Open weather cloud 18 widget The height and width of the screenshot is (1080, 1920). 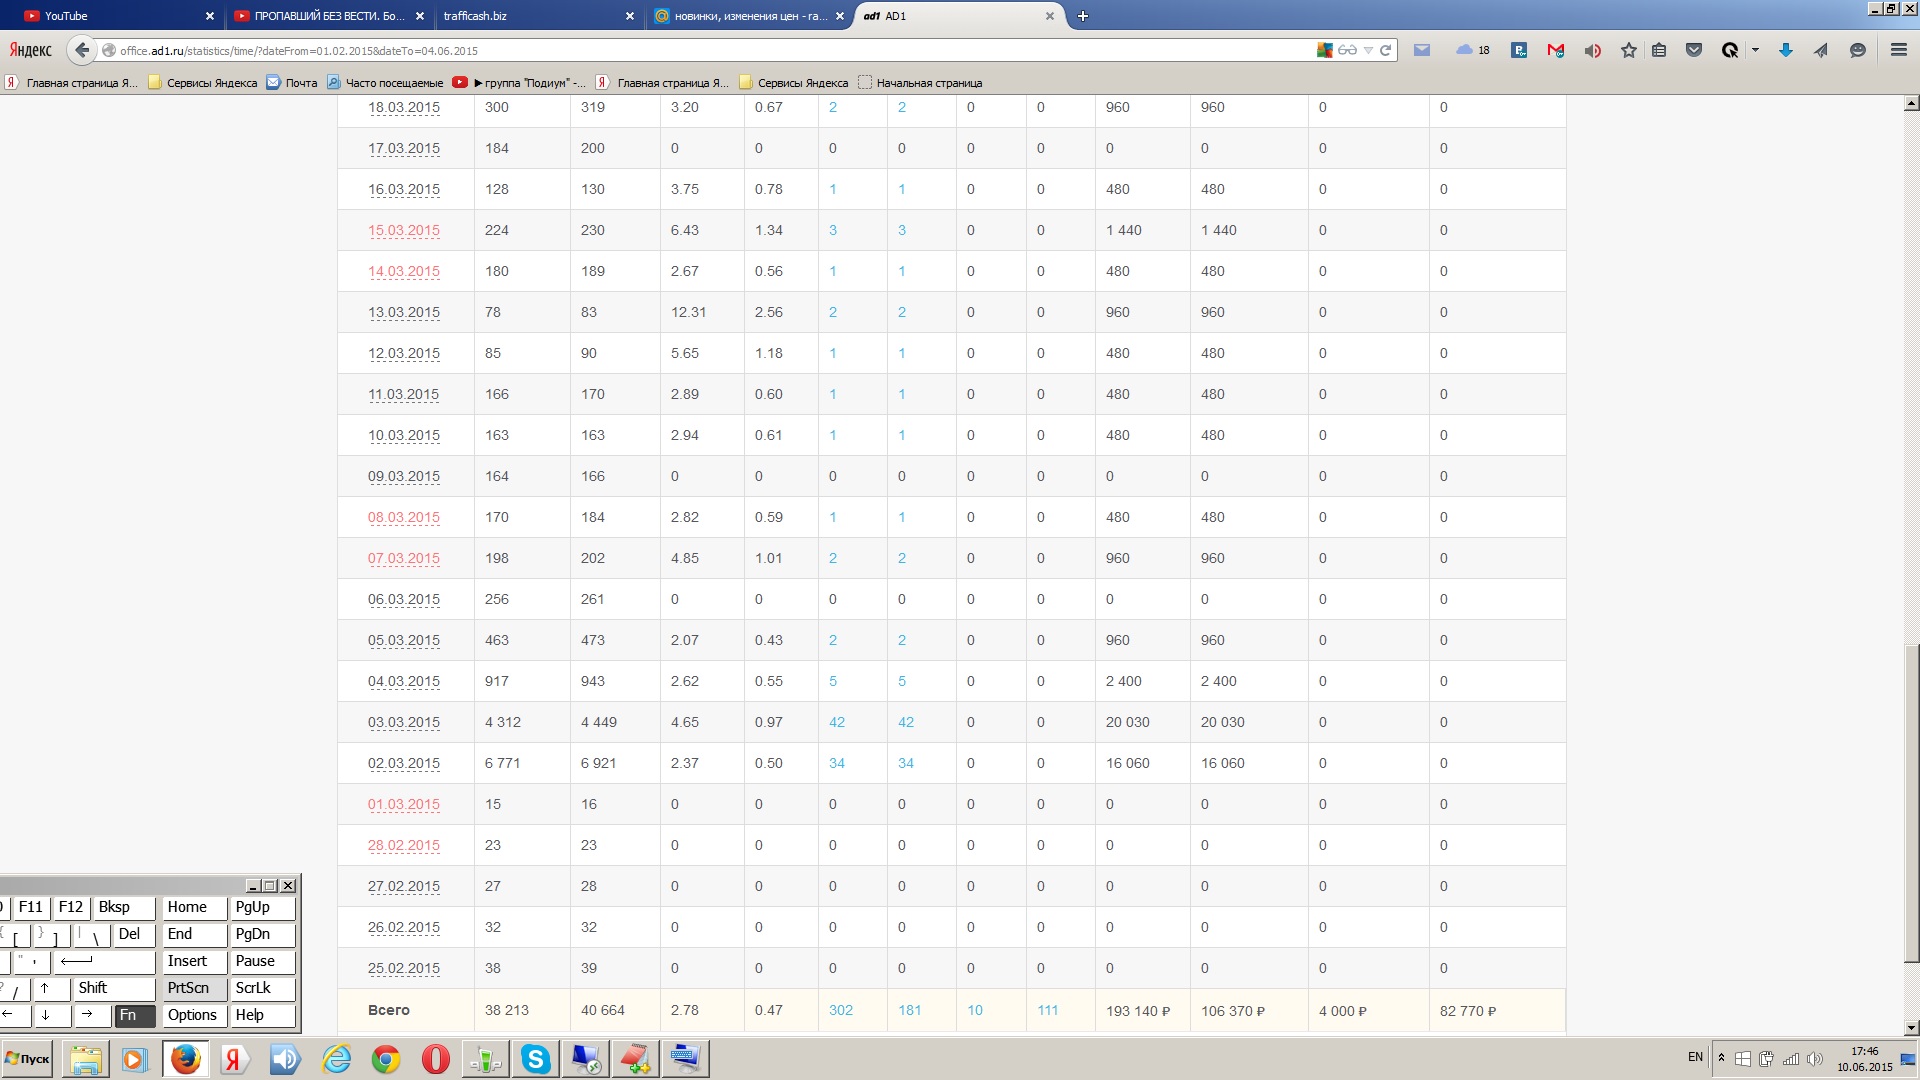click(1472, 50)
